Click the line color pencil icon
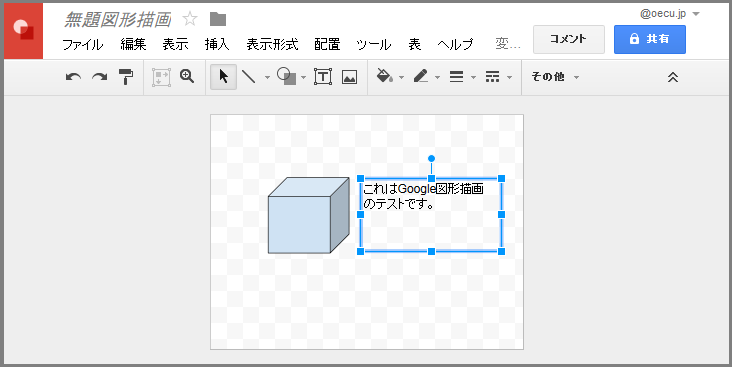 point(421,77)
